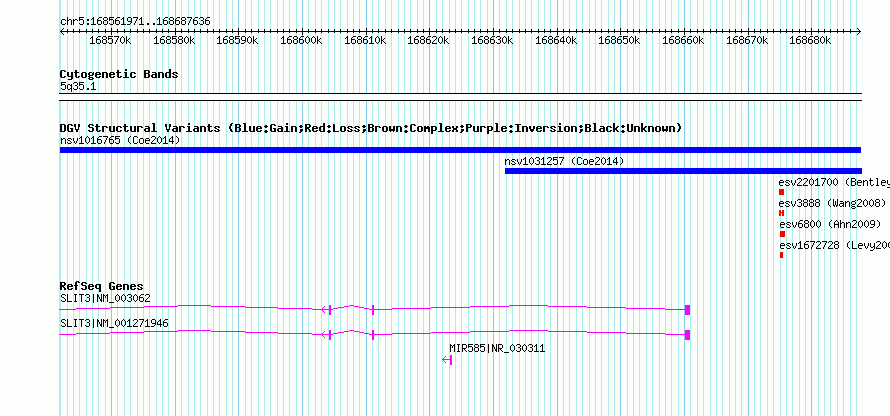Click the nsv1016765 blue gain bar
This screenshot has height=416, width=890.
460,150
